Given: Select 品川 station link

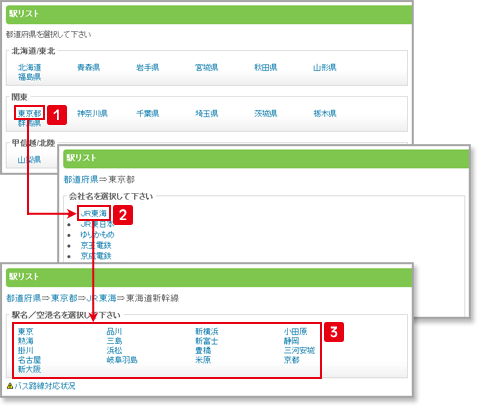Looking at the screenshot, I should [x=114, y=331].
